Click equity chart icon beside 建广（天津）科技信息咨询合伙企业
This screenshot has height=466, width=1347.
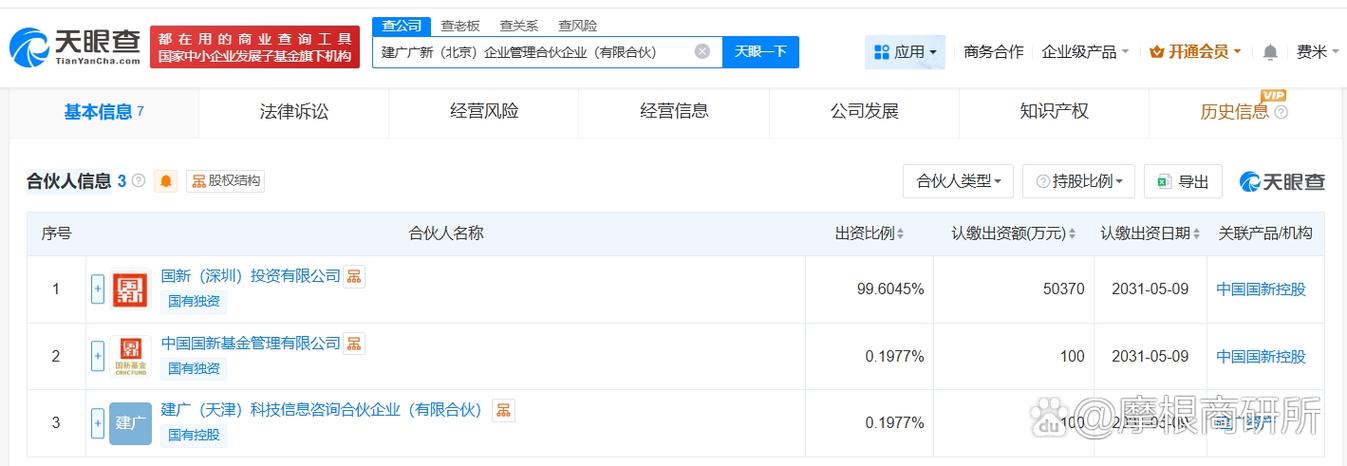click(x=504, y=410)
